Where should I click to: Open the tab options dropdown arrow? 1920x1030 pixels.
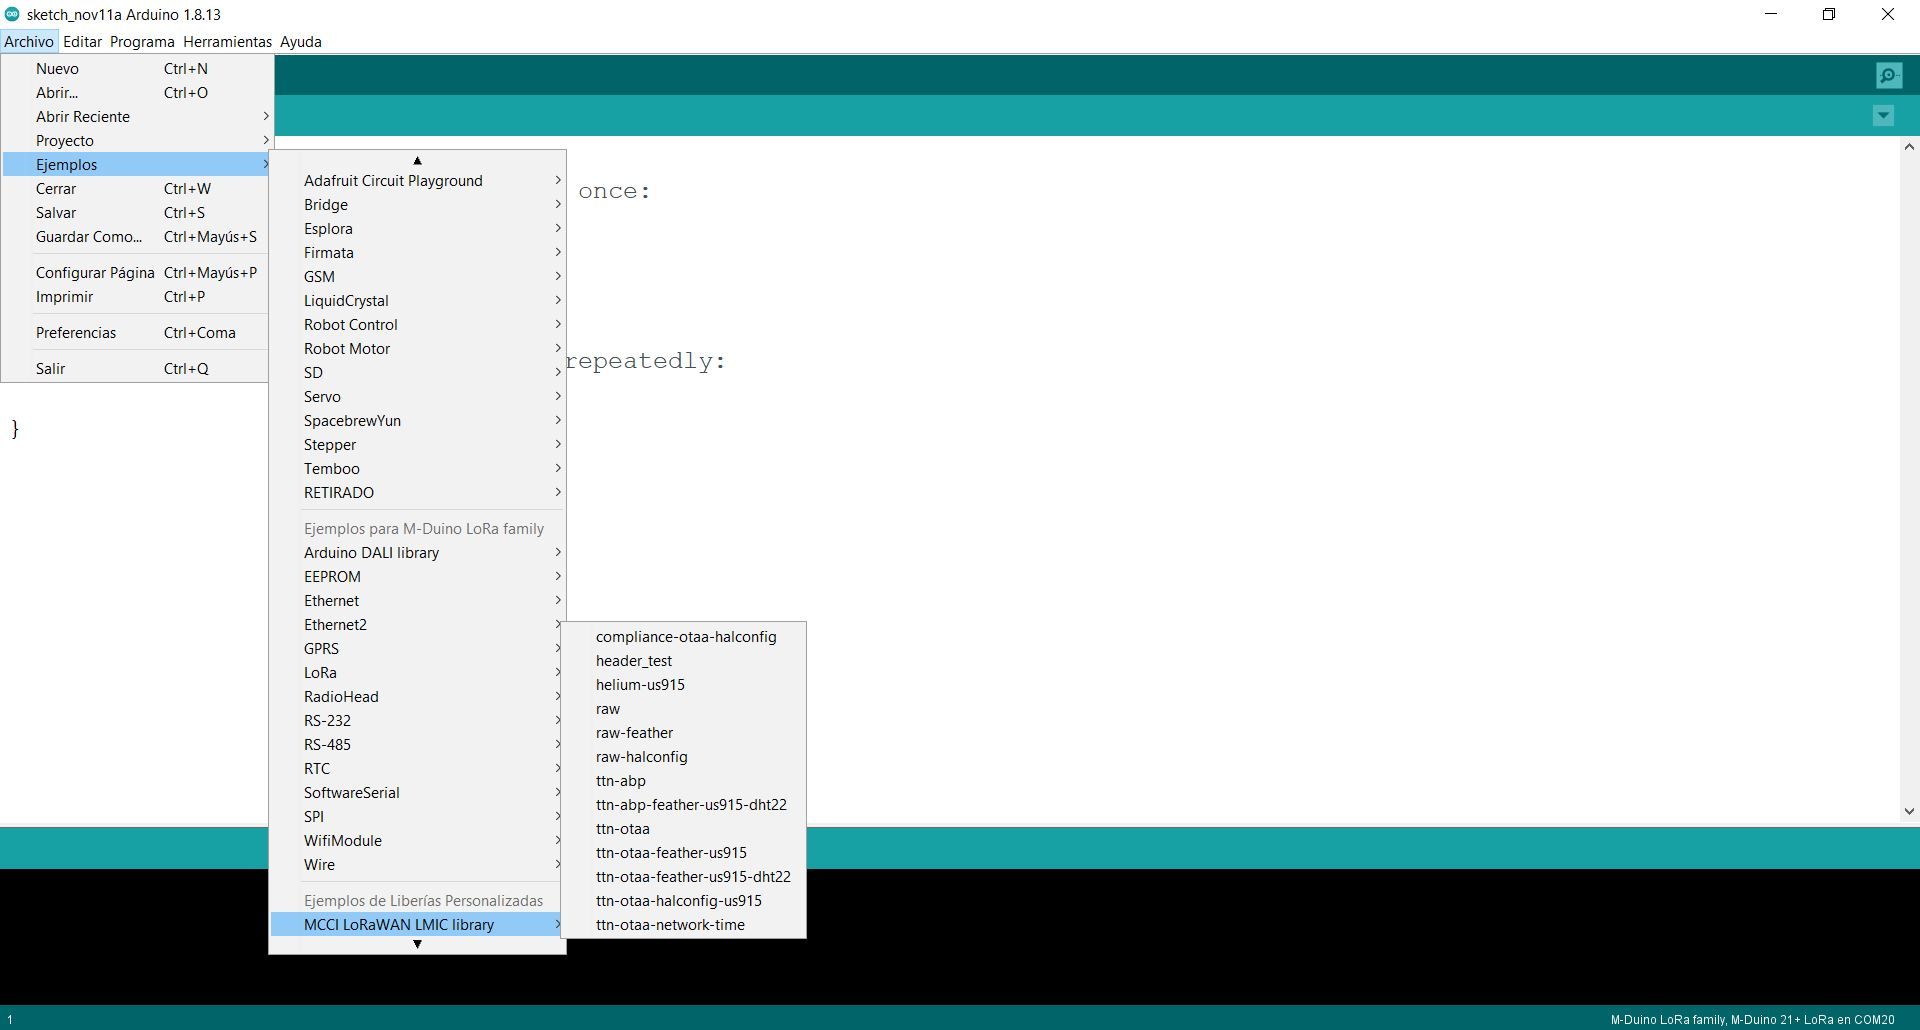tap(1883, 116)
